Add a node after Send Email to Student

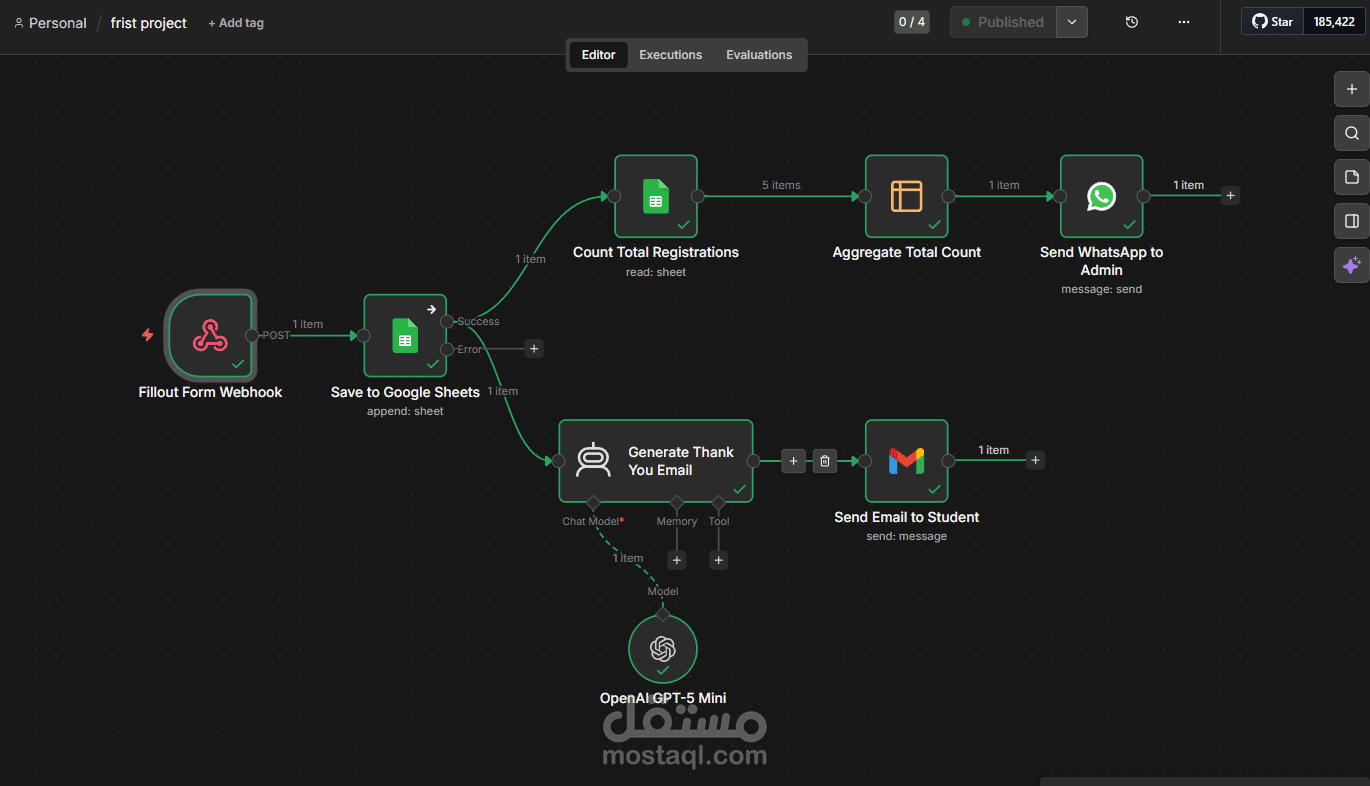pos(1035,461)
